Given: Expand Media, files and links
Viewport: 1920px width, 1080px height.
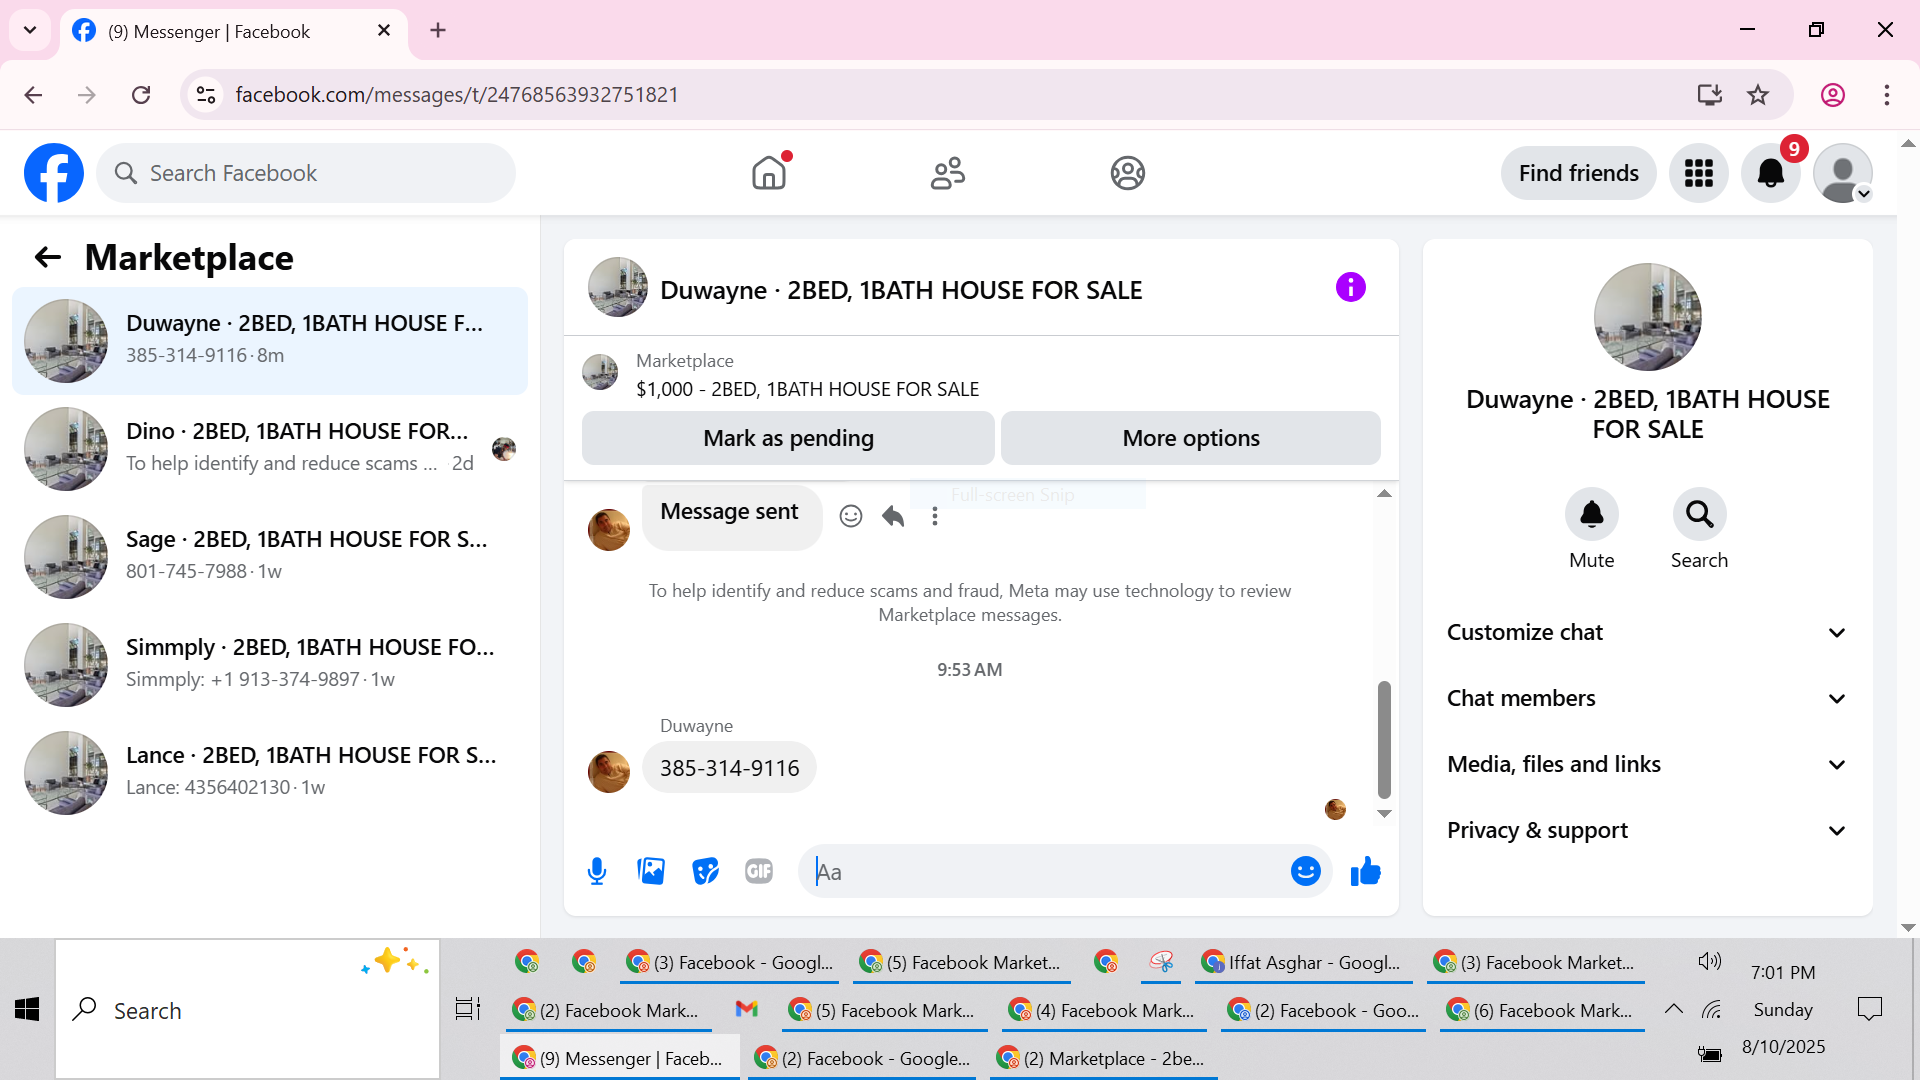Looking at the screenshot, I should [1647, 764].
